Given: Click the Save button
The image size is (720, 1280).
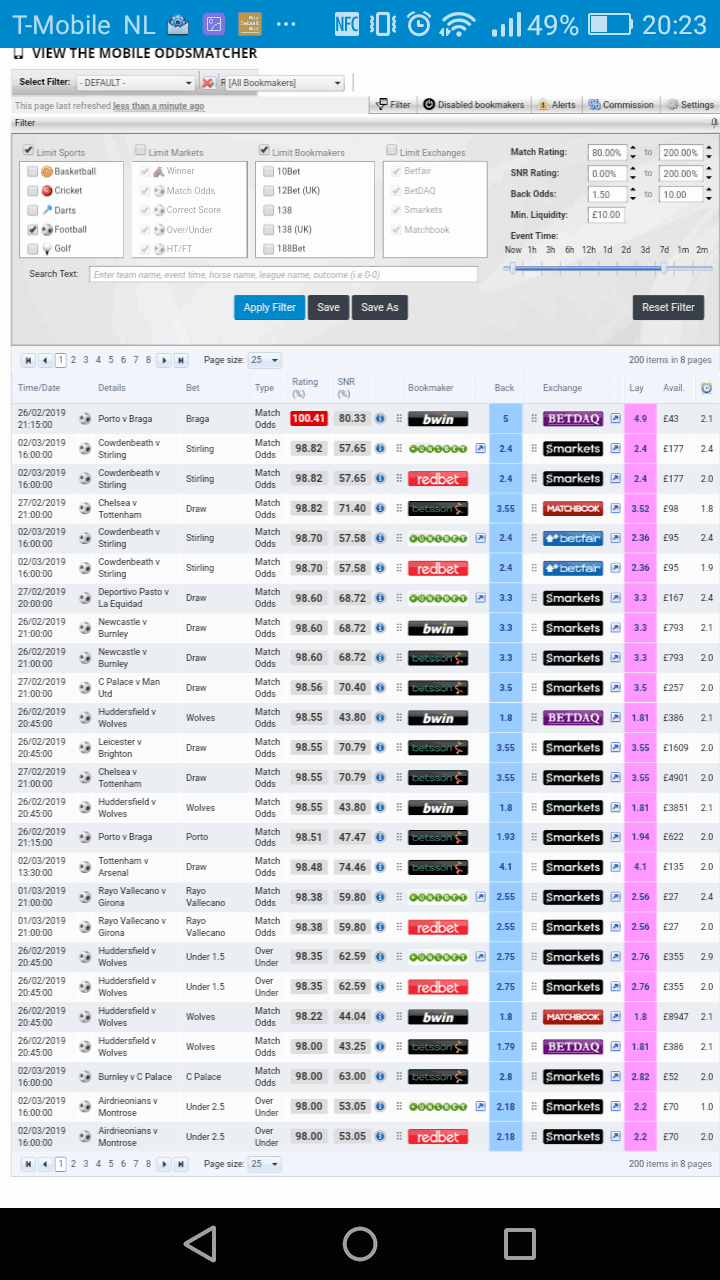Looking at the screenshot, I should pyautogui.click(x=328, y=307).
